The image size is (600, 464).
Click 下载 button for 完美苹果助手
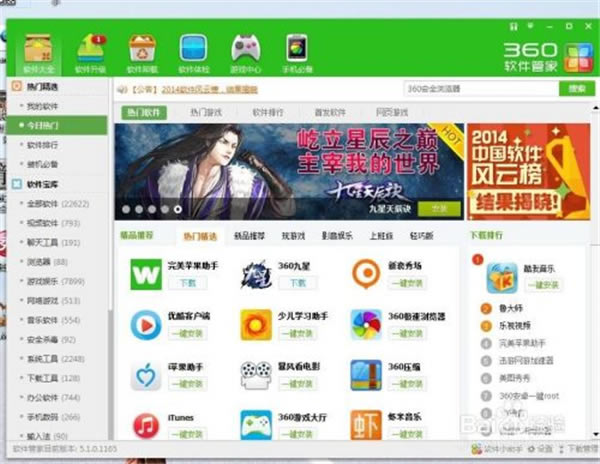click(x=188, y=283)
